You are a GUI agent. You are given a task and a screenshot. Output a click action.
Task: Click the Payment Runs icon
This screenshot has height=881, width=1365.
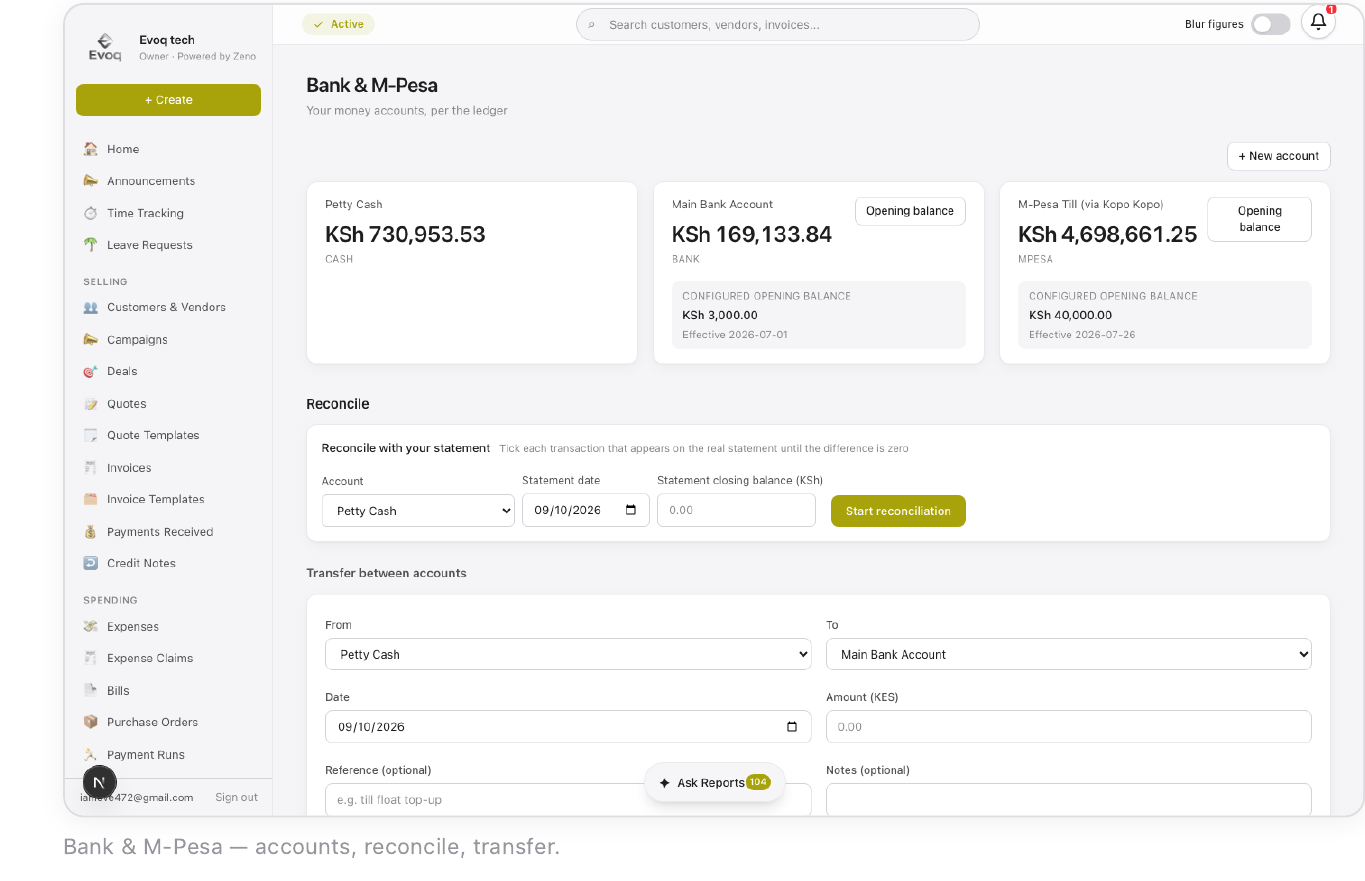(91, 755)
